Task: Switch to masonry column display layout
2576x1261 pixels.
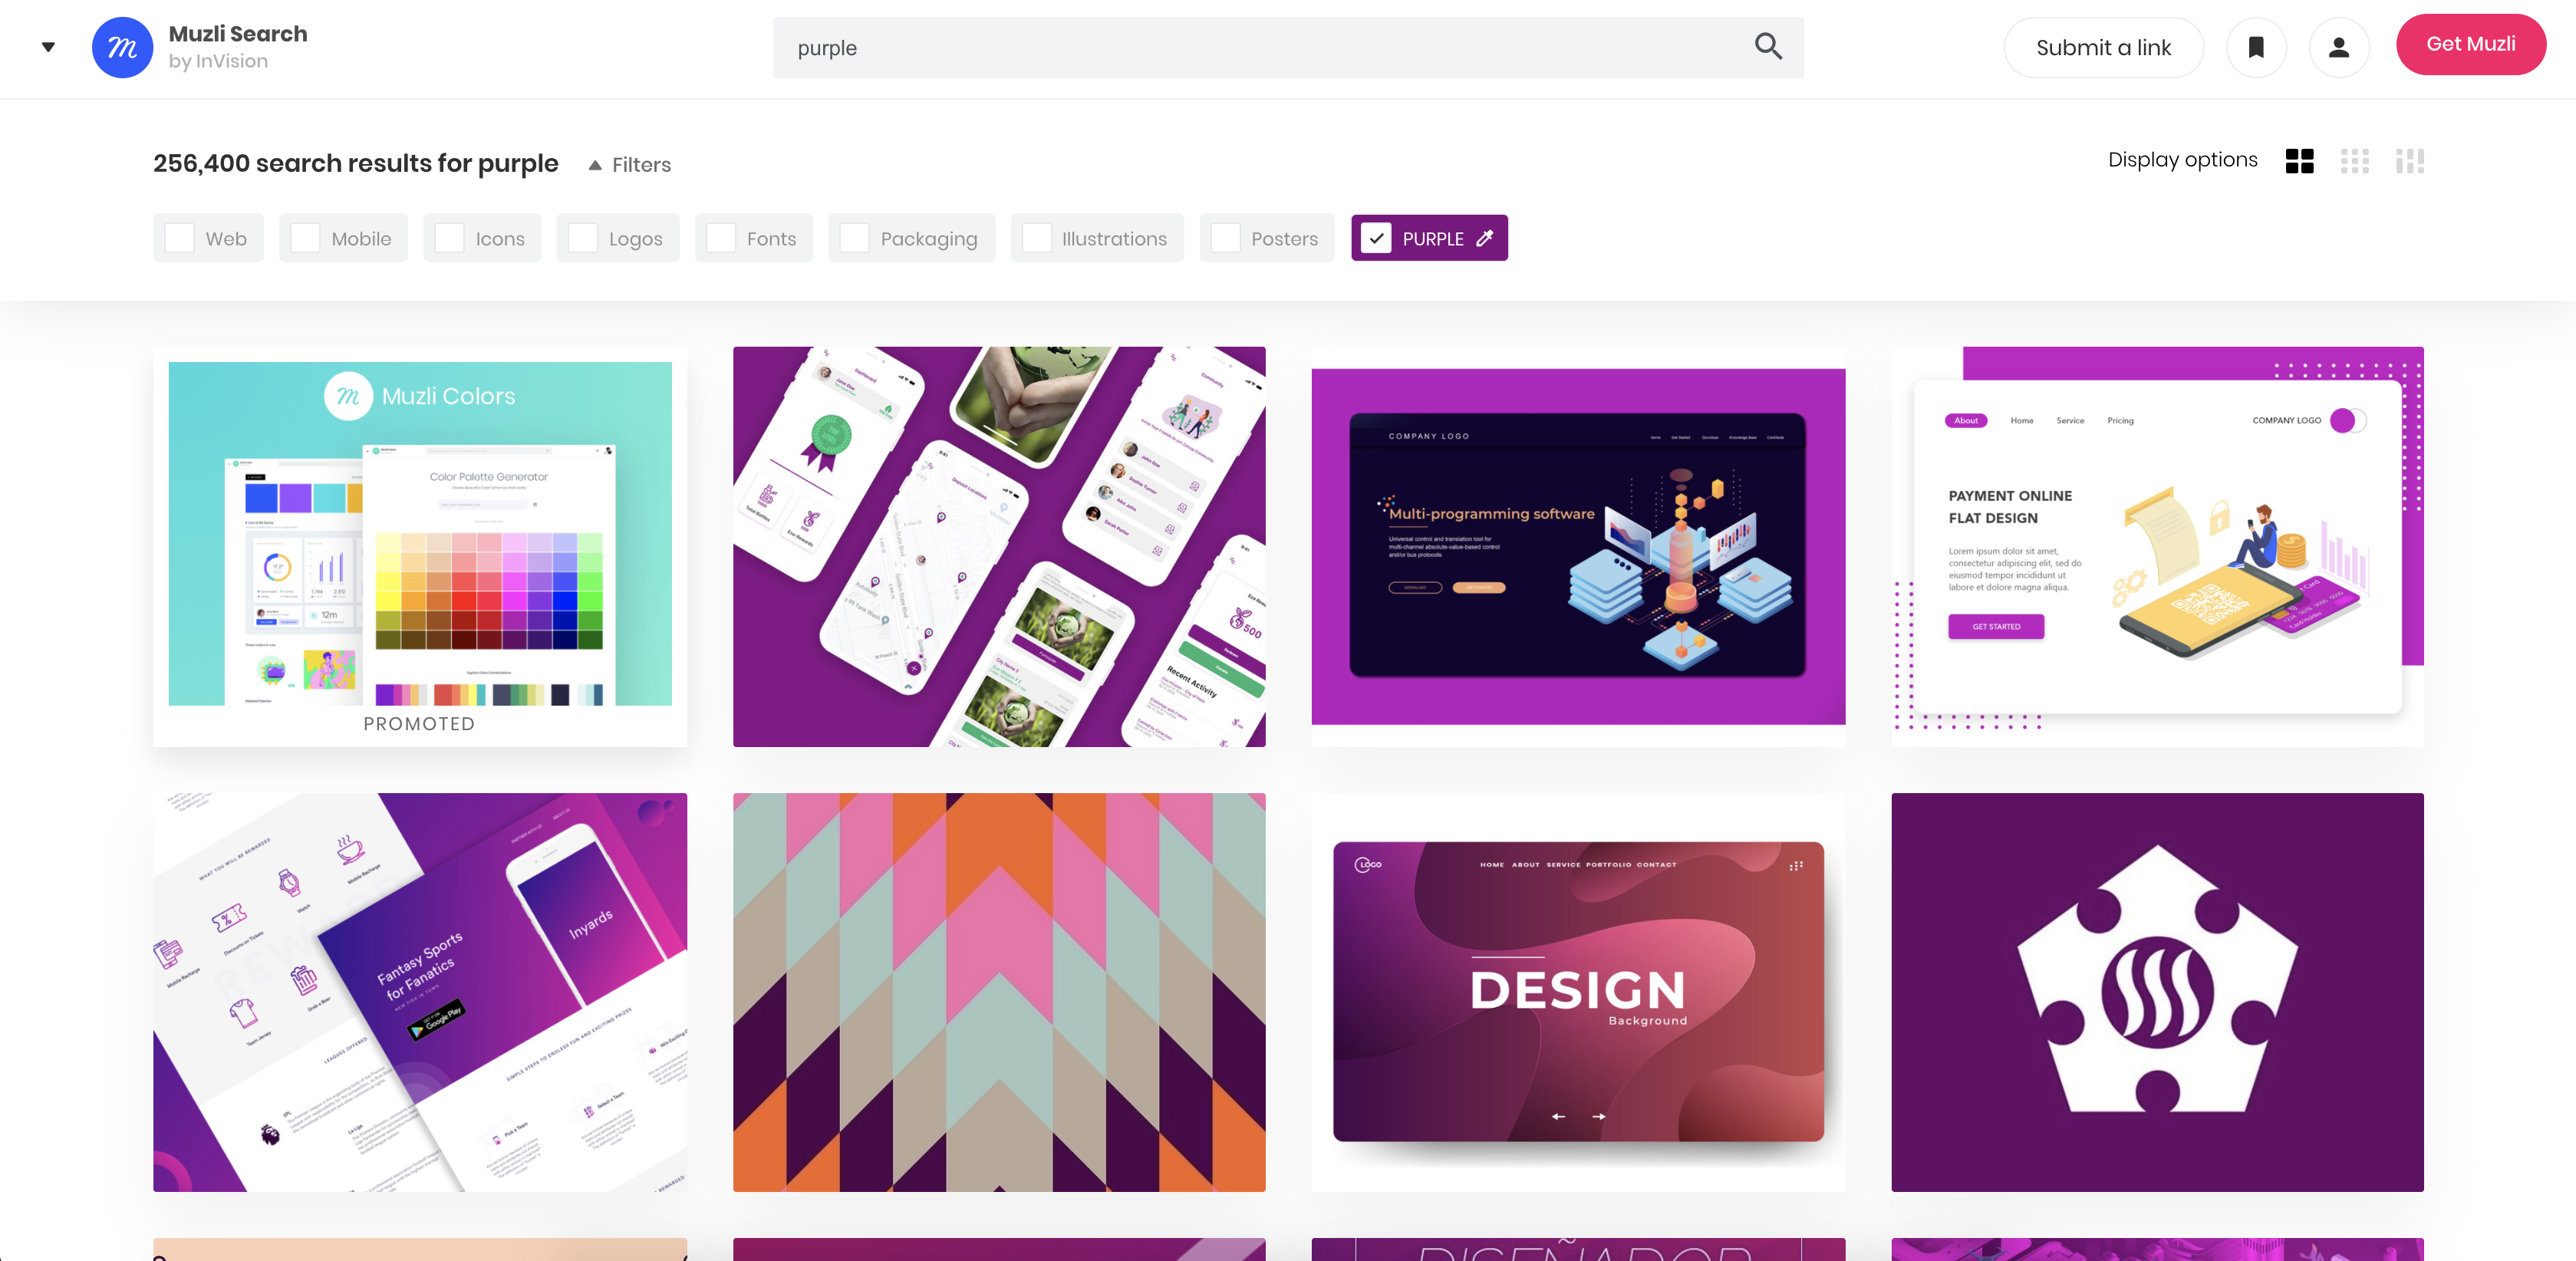Action: click(2410, 160)
